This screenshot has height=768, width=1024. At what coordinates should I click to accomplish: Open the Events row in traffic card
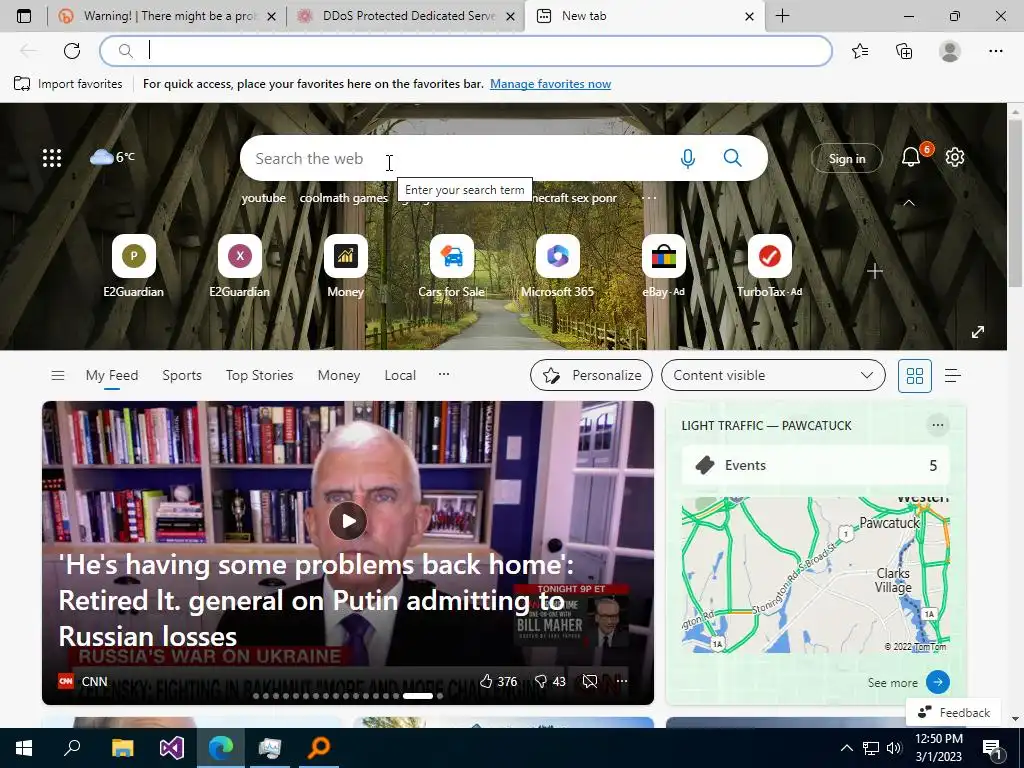point(816,466)
